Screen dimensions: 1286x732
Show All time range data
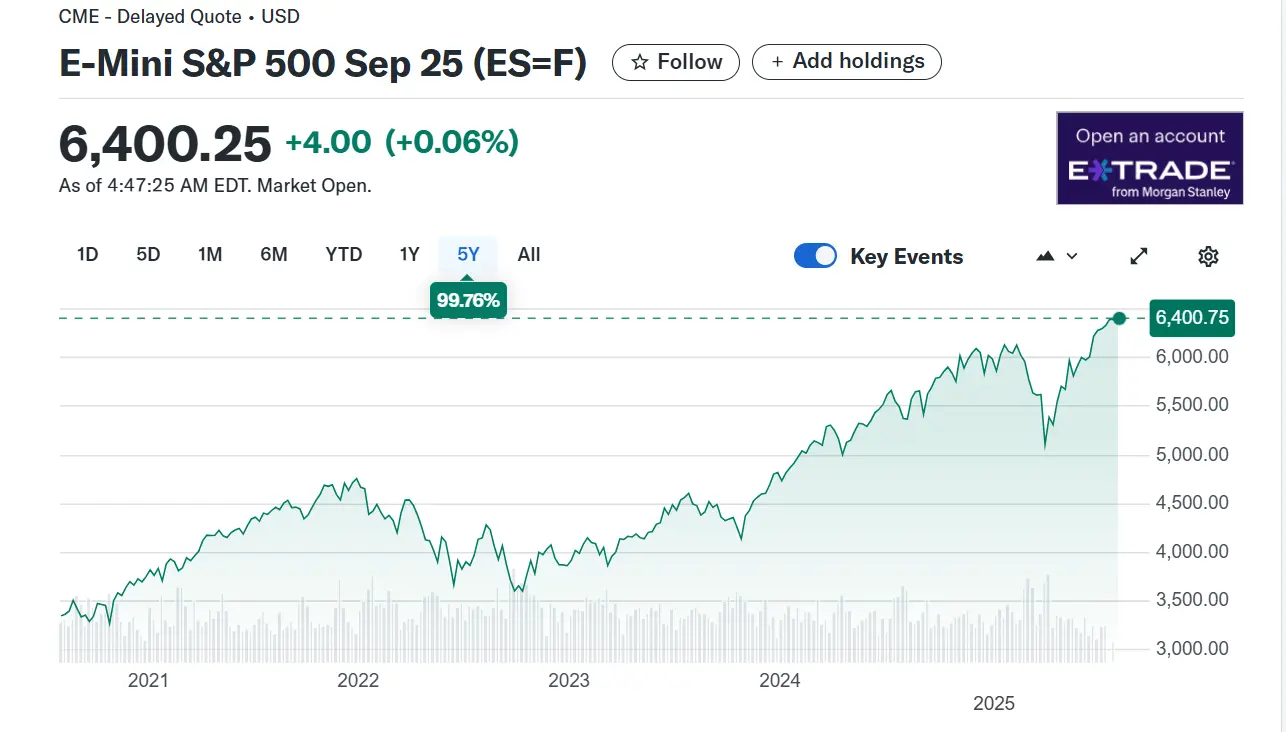point(529,255)
